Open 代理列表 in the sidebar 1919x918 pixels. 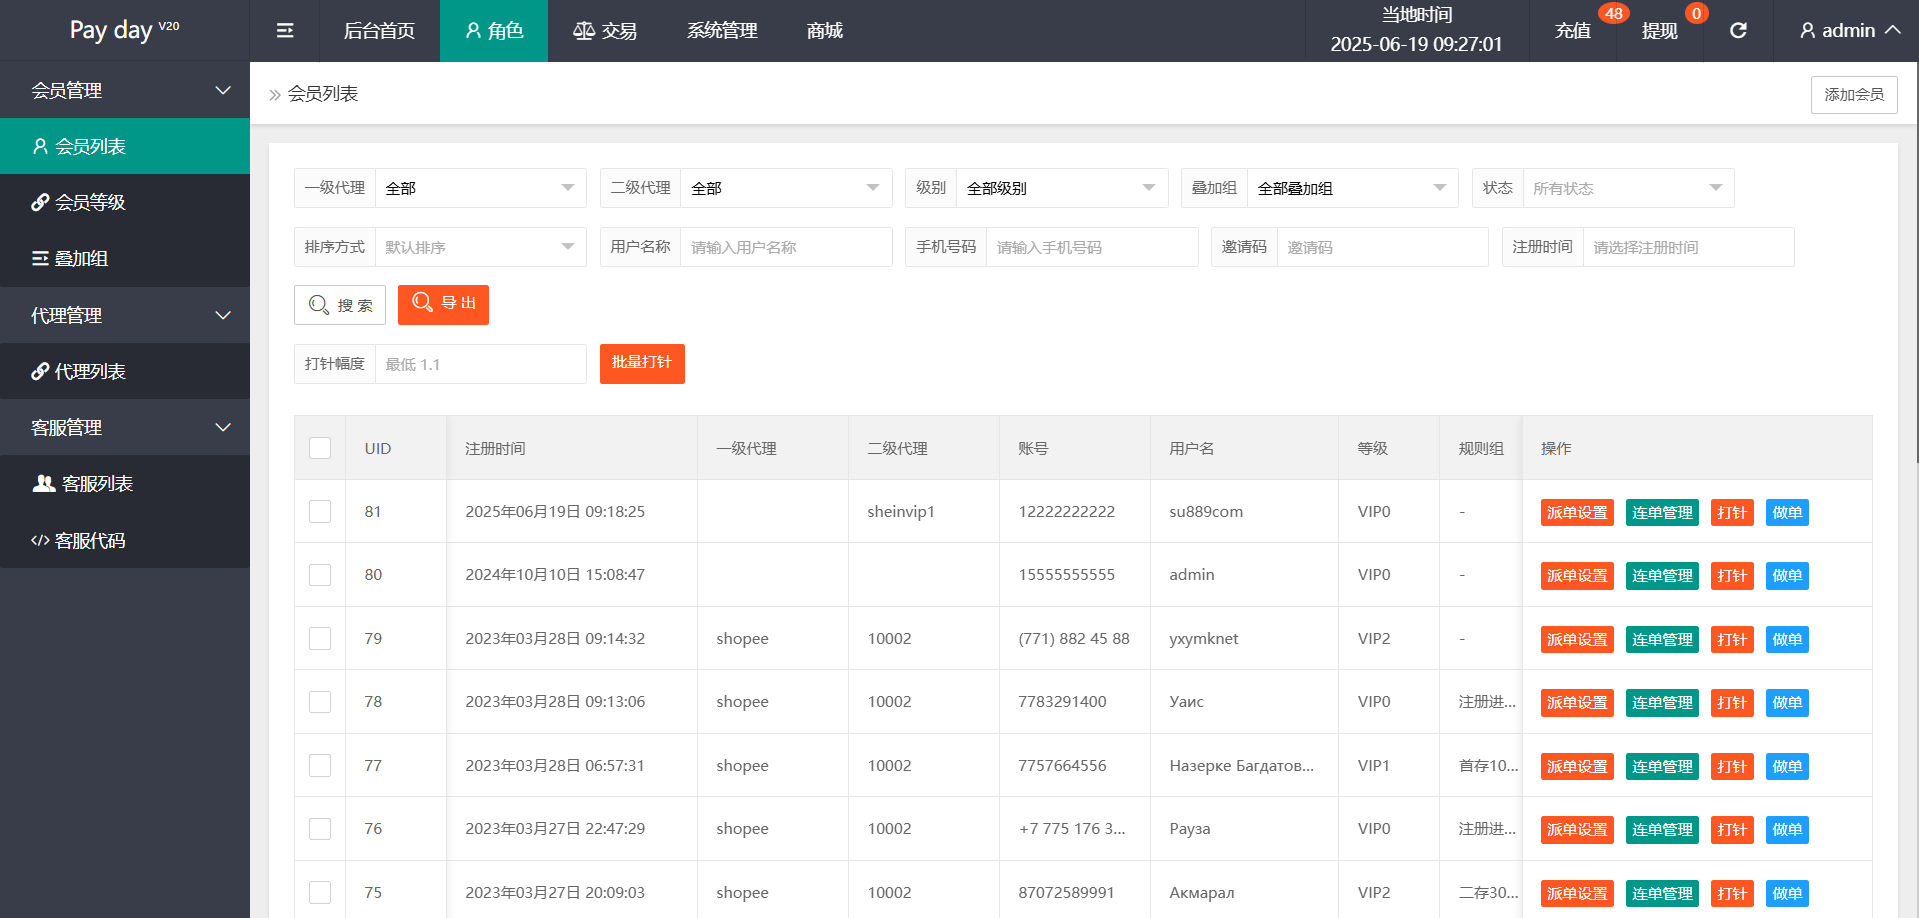(125, 371)
